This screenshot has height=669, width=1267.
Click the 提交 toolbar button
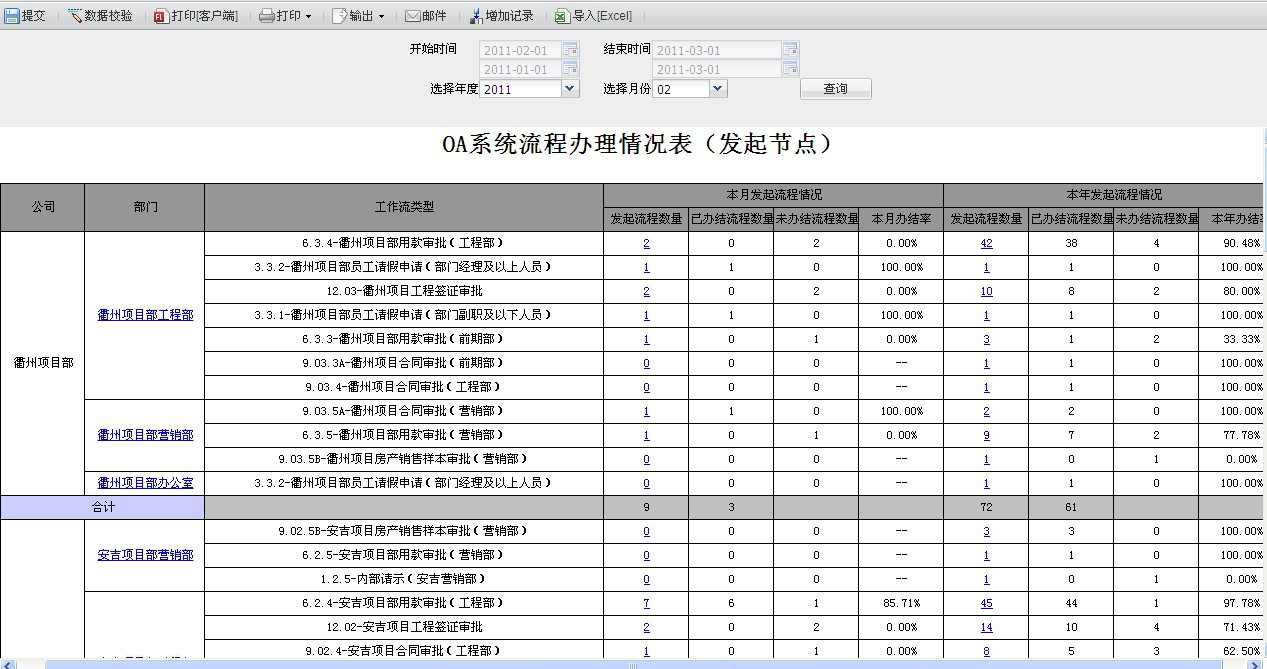pos(25,16)
